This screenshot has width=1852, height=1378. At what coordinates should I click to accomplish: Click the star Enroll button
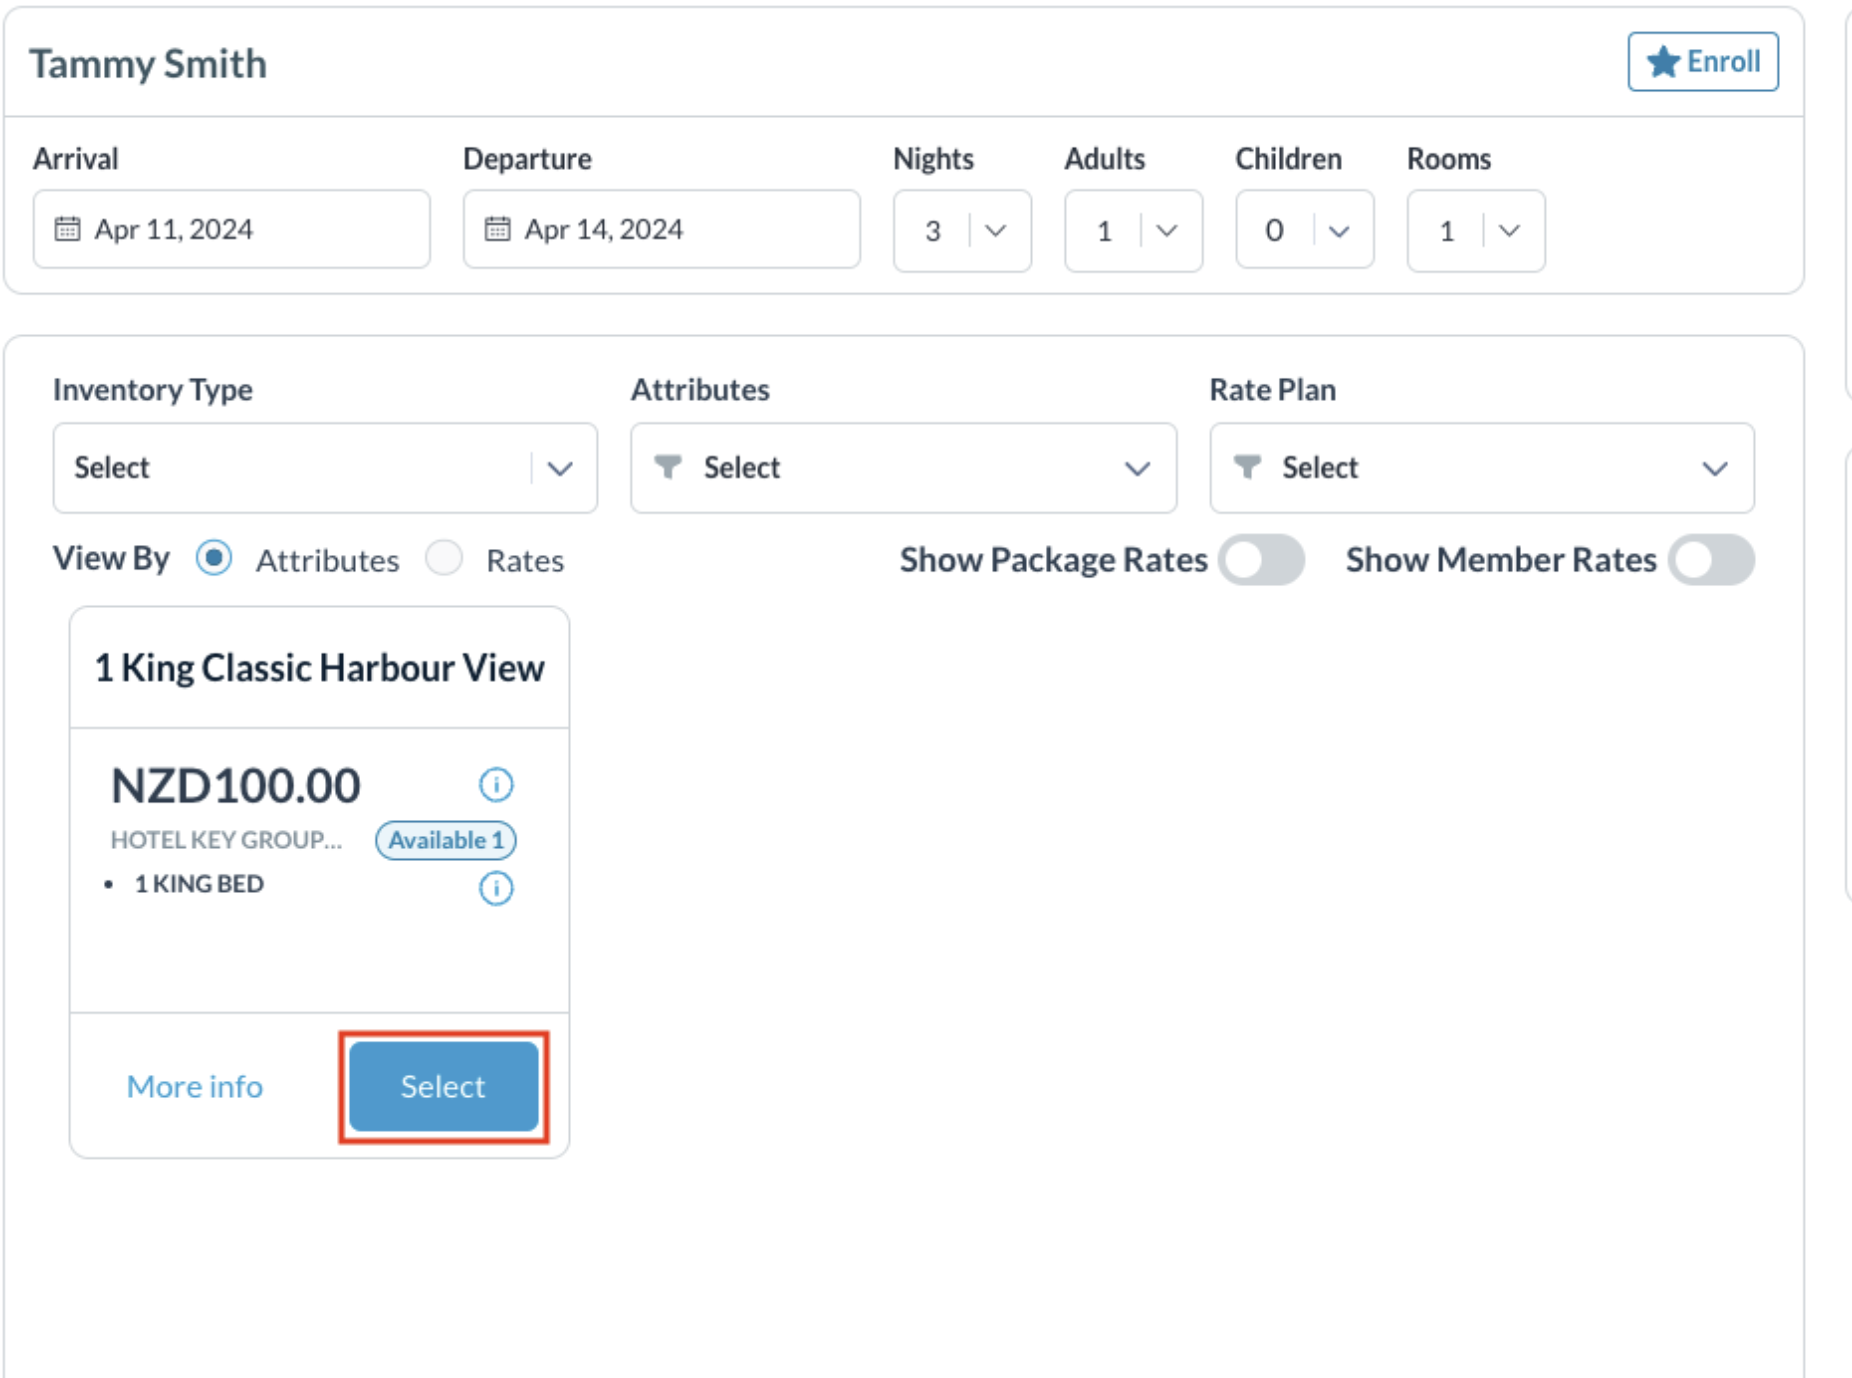(x=1702, y=62)
